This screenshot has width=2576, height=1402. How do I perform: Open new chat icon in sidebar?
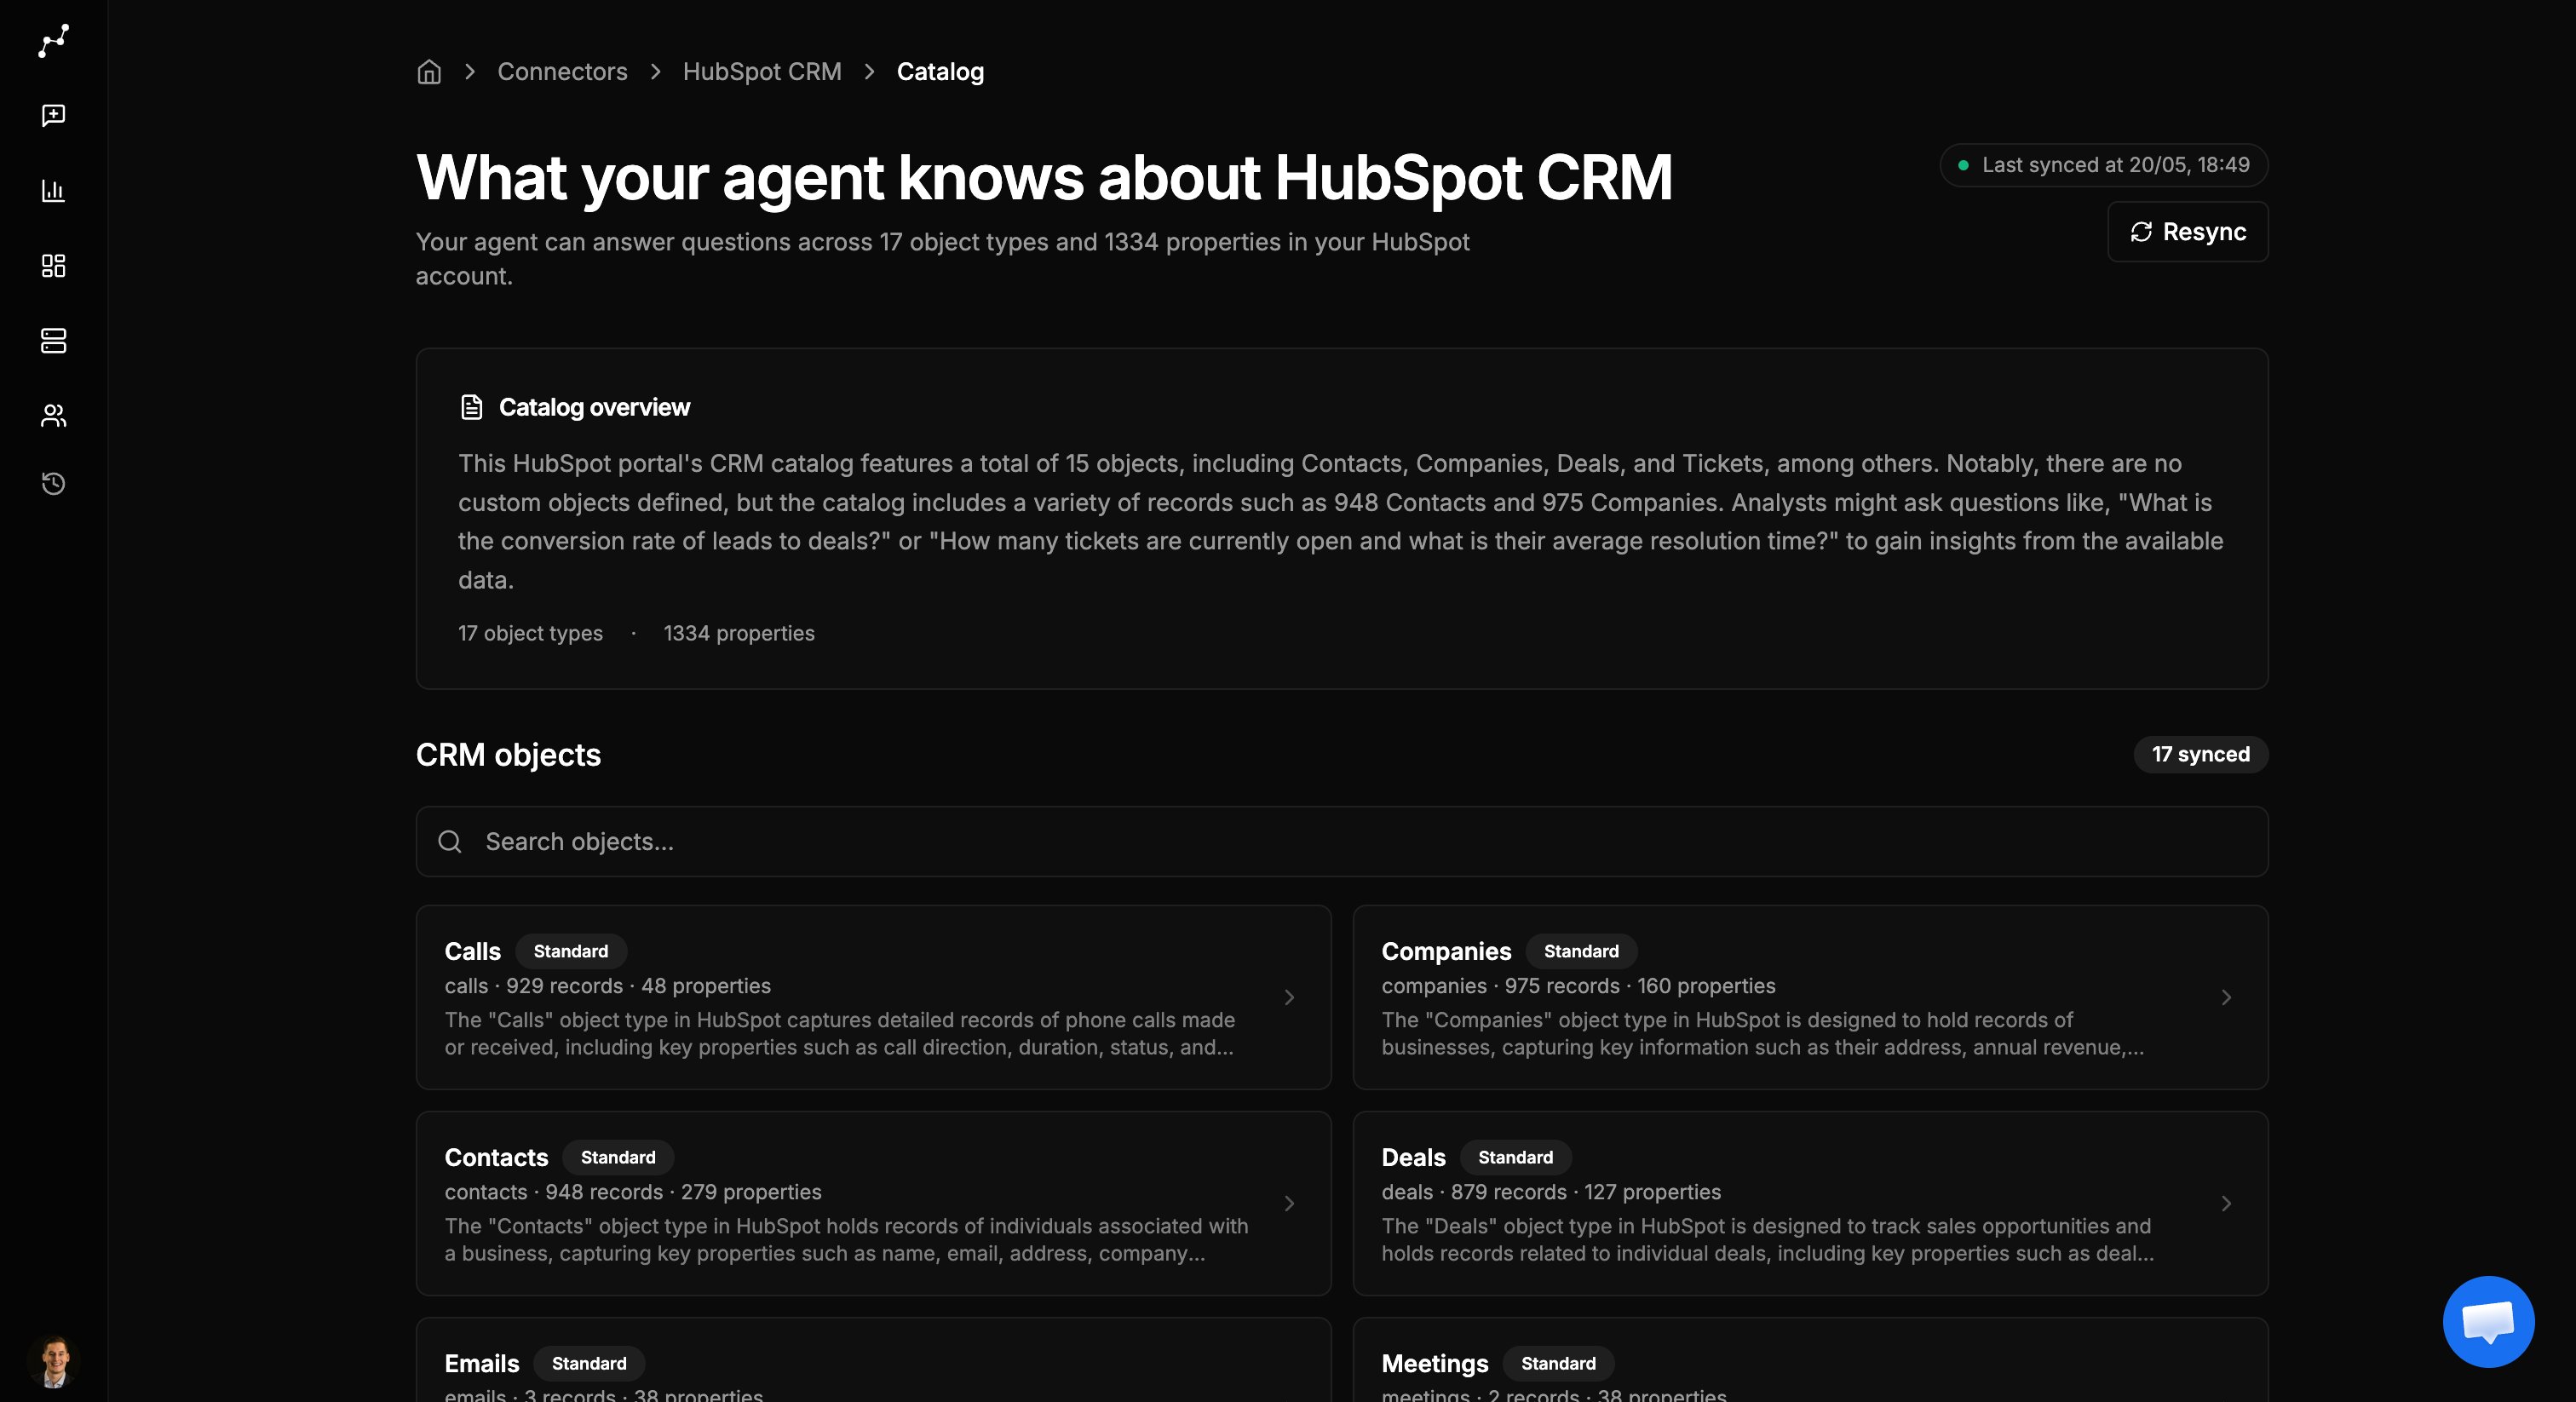(x=53, y=115)
